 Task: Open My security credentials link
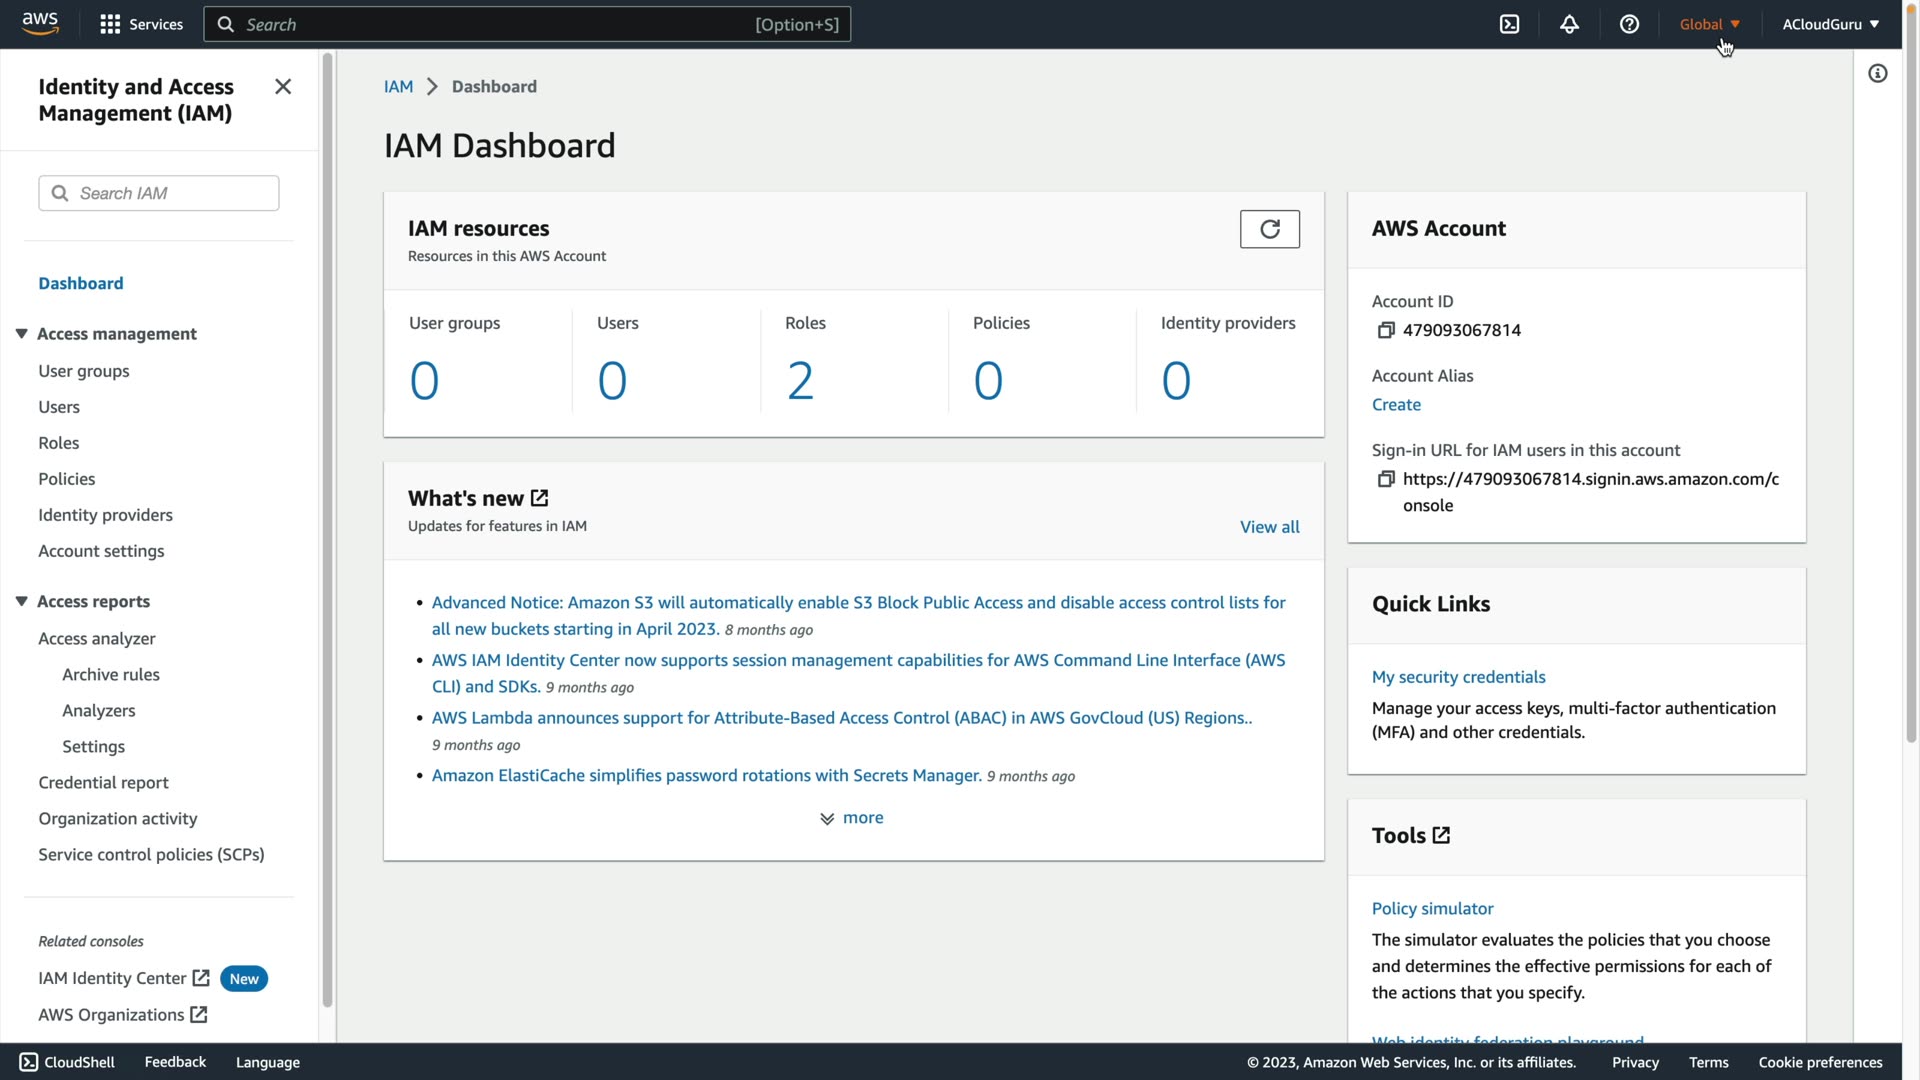tap(1458, 677)
